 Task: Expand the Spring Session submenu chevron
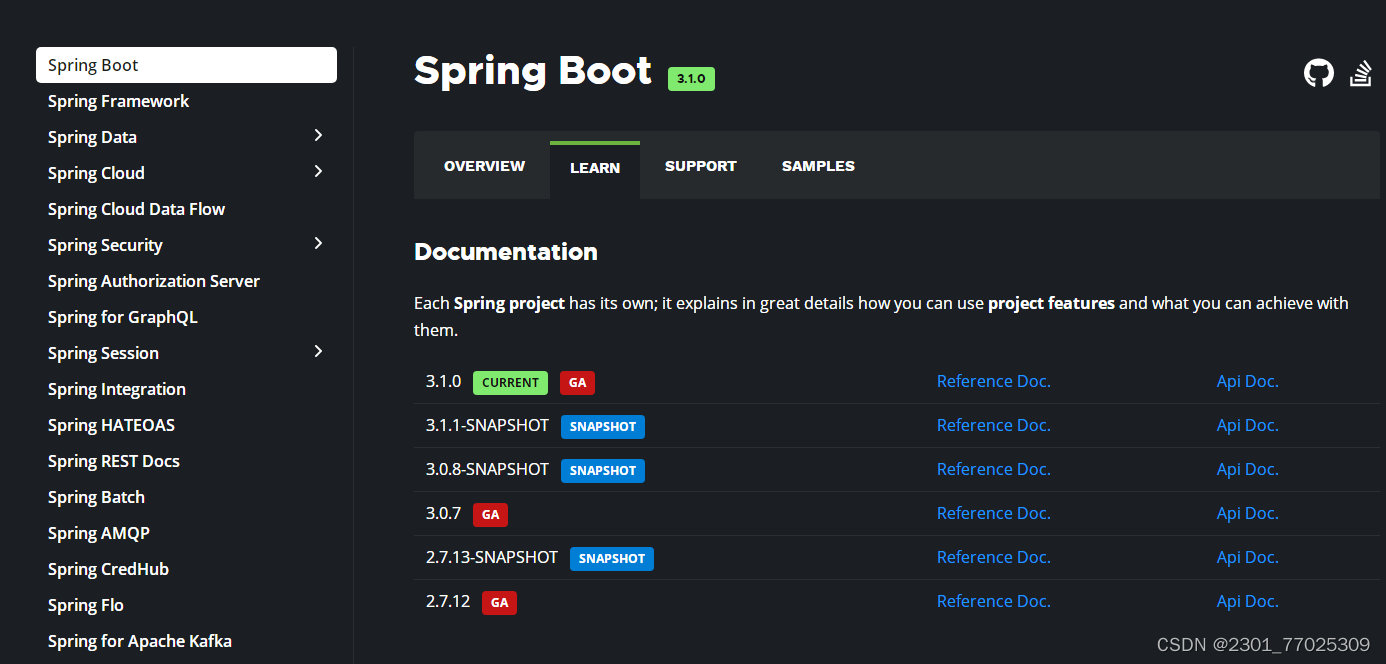(318, 351)
